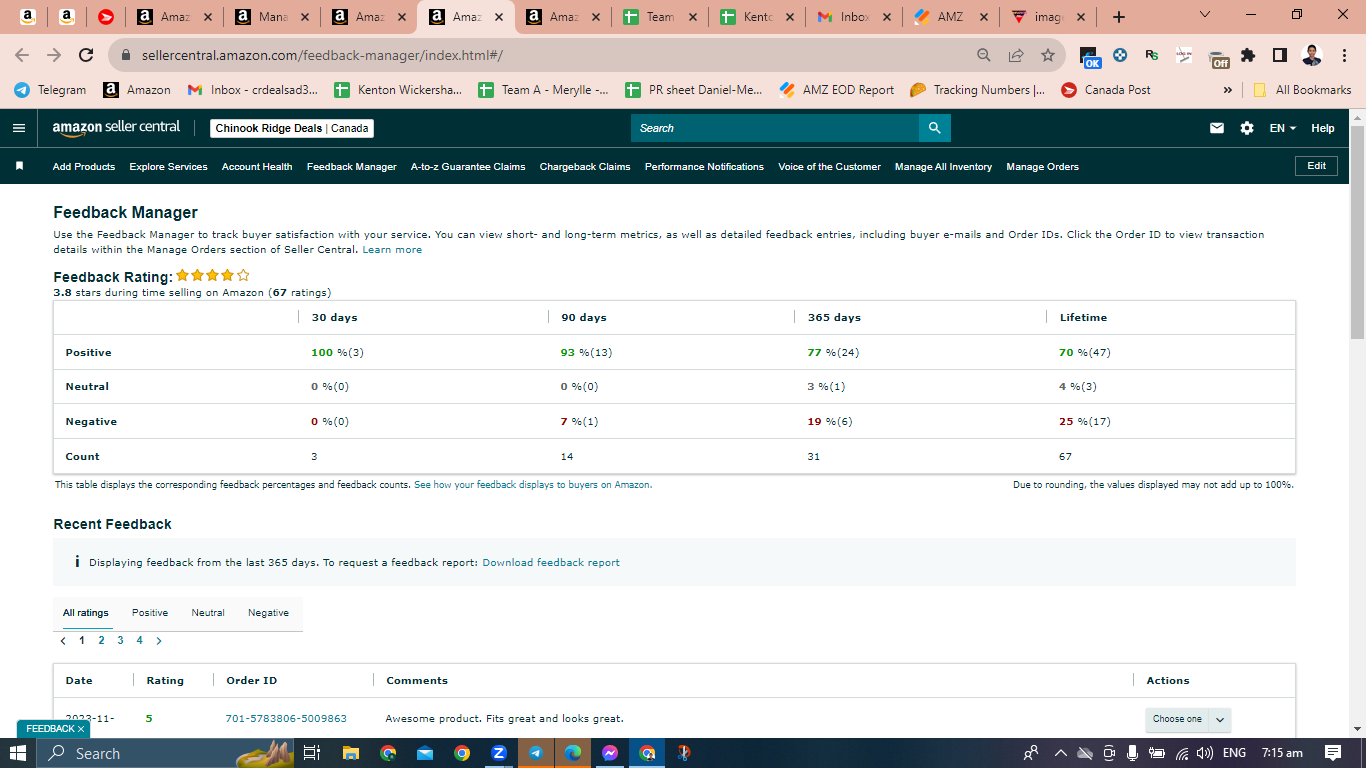
Task: Expand the Chrome tab search chevron
Action: tap(1204, 15)
